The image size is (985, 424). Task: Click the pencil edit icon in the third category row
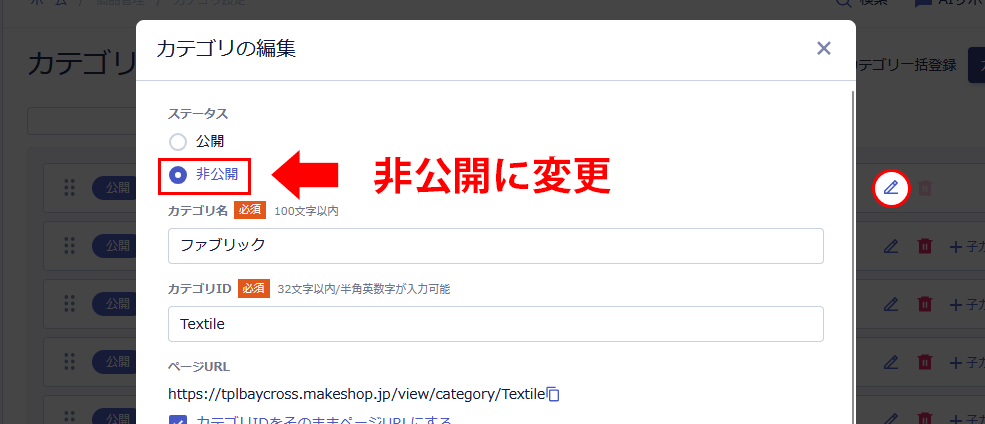click(x=891, y=304)
